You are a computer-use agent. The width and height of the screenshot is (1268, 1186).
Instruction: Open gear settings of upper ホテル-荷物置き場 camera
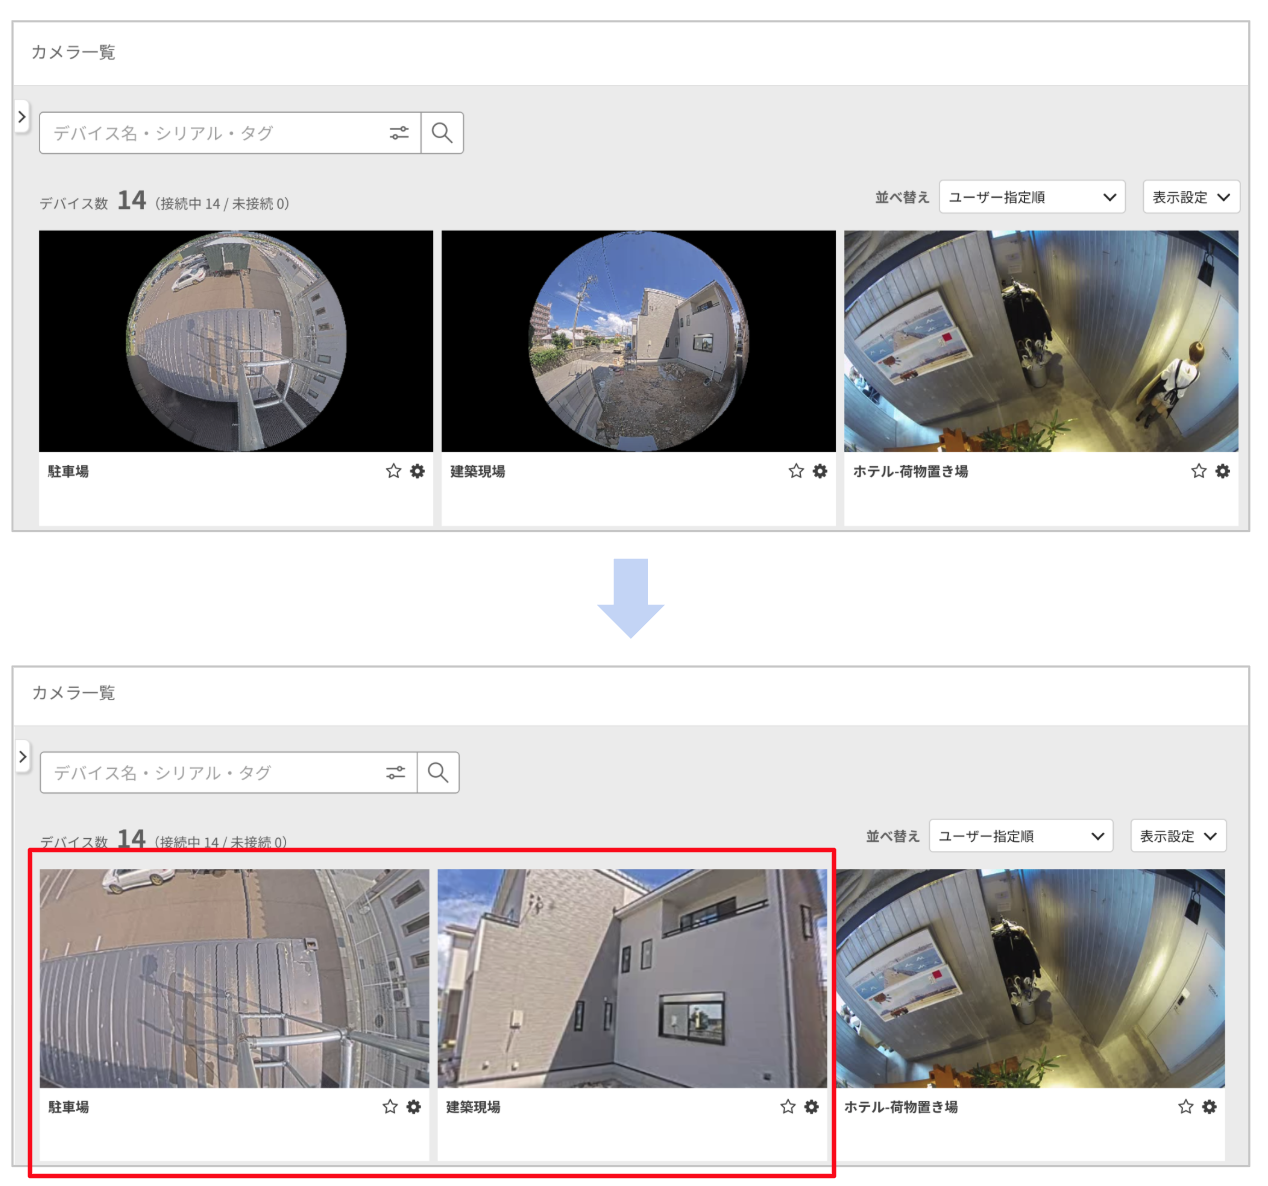click(x=1223, y=471)
